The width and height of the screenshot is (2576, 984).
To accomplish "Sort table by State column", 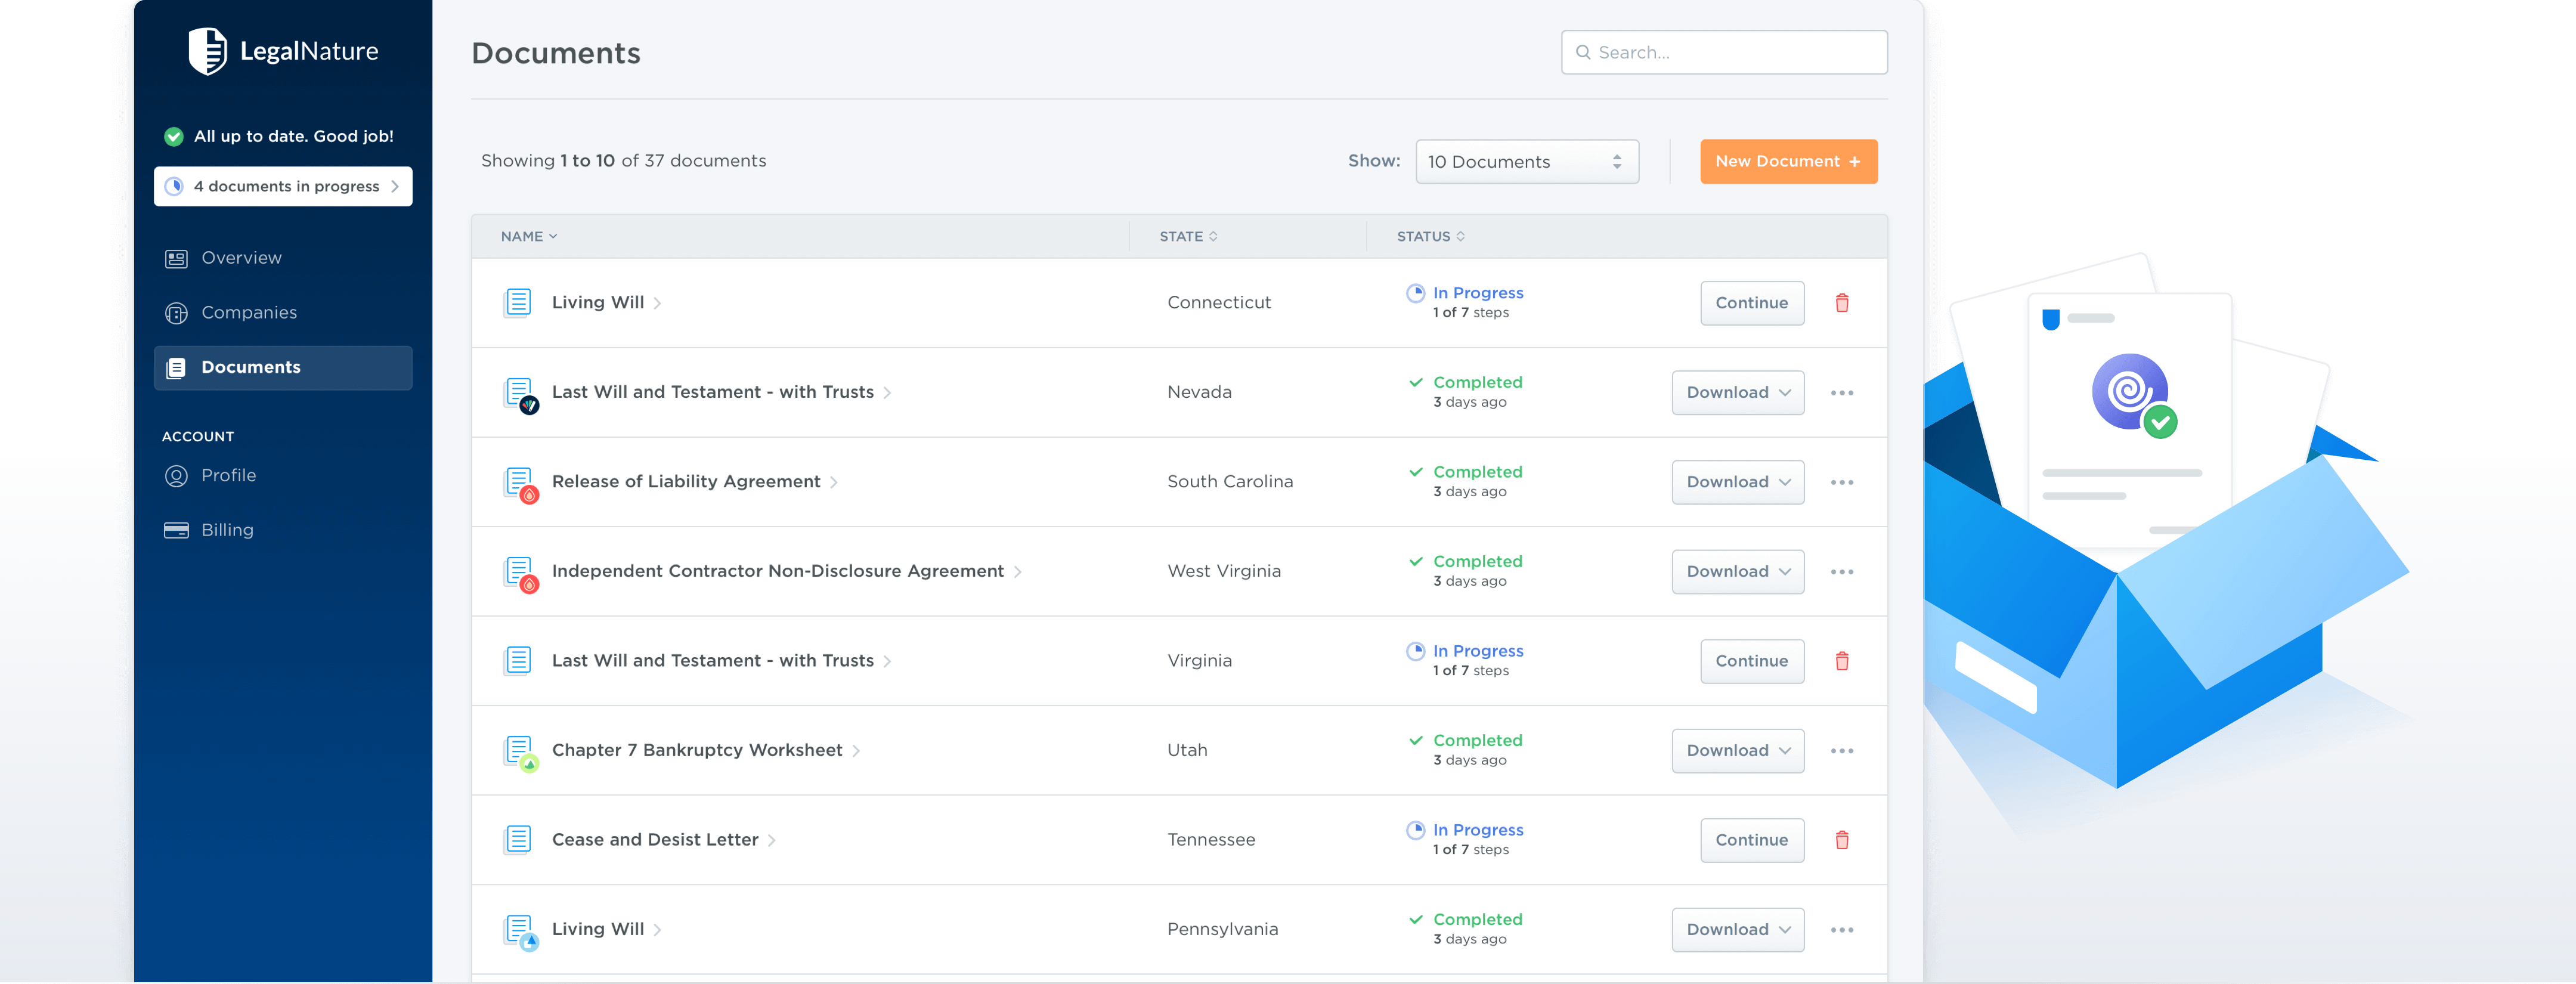I will click(1187, 237).
